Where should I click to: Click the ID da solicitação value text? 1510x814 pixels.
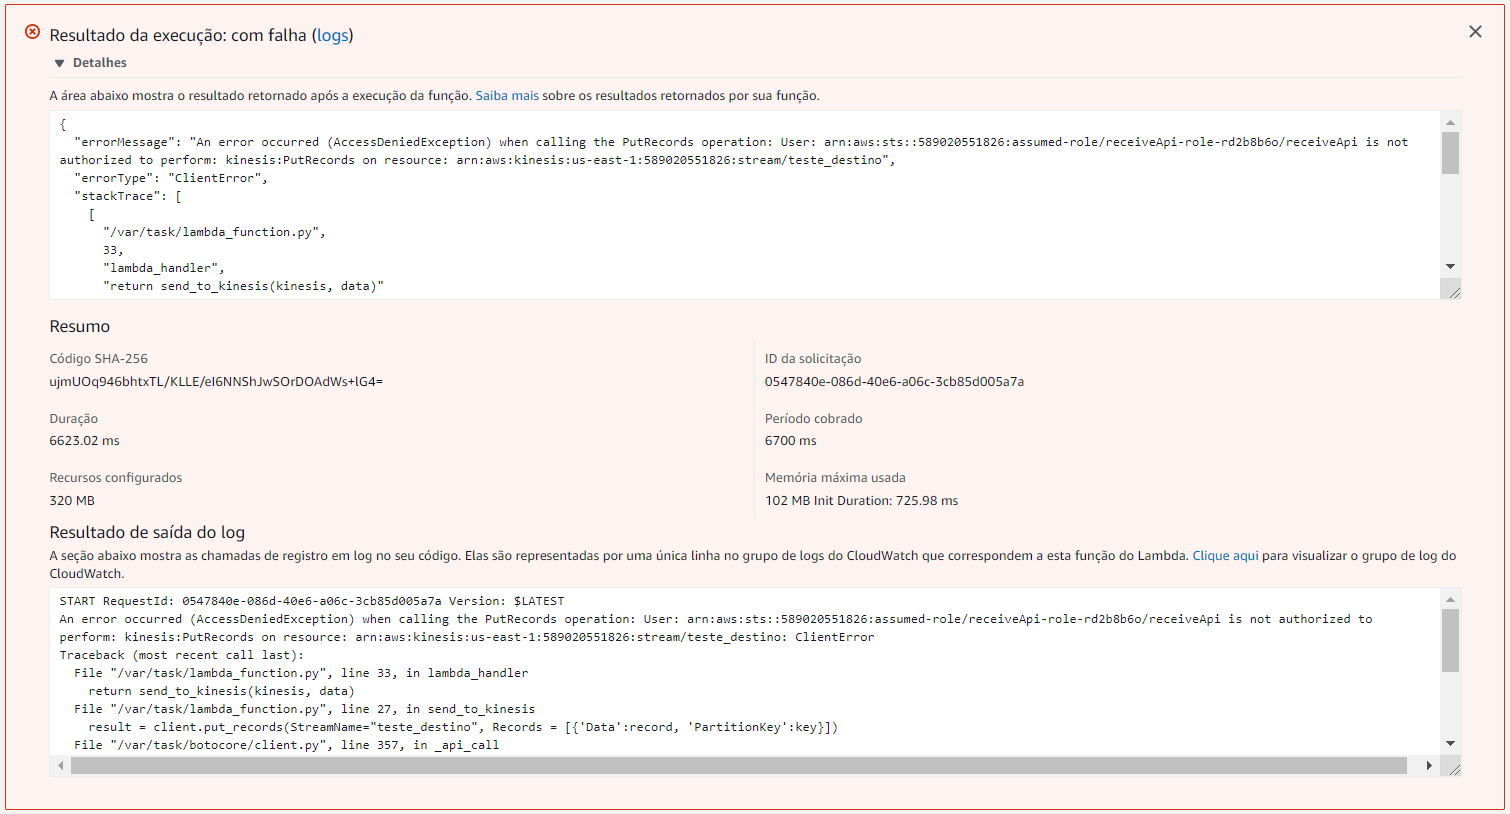click(x=894, y=382)
